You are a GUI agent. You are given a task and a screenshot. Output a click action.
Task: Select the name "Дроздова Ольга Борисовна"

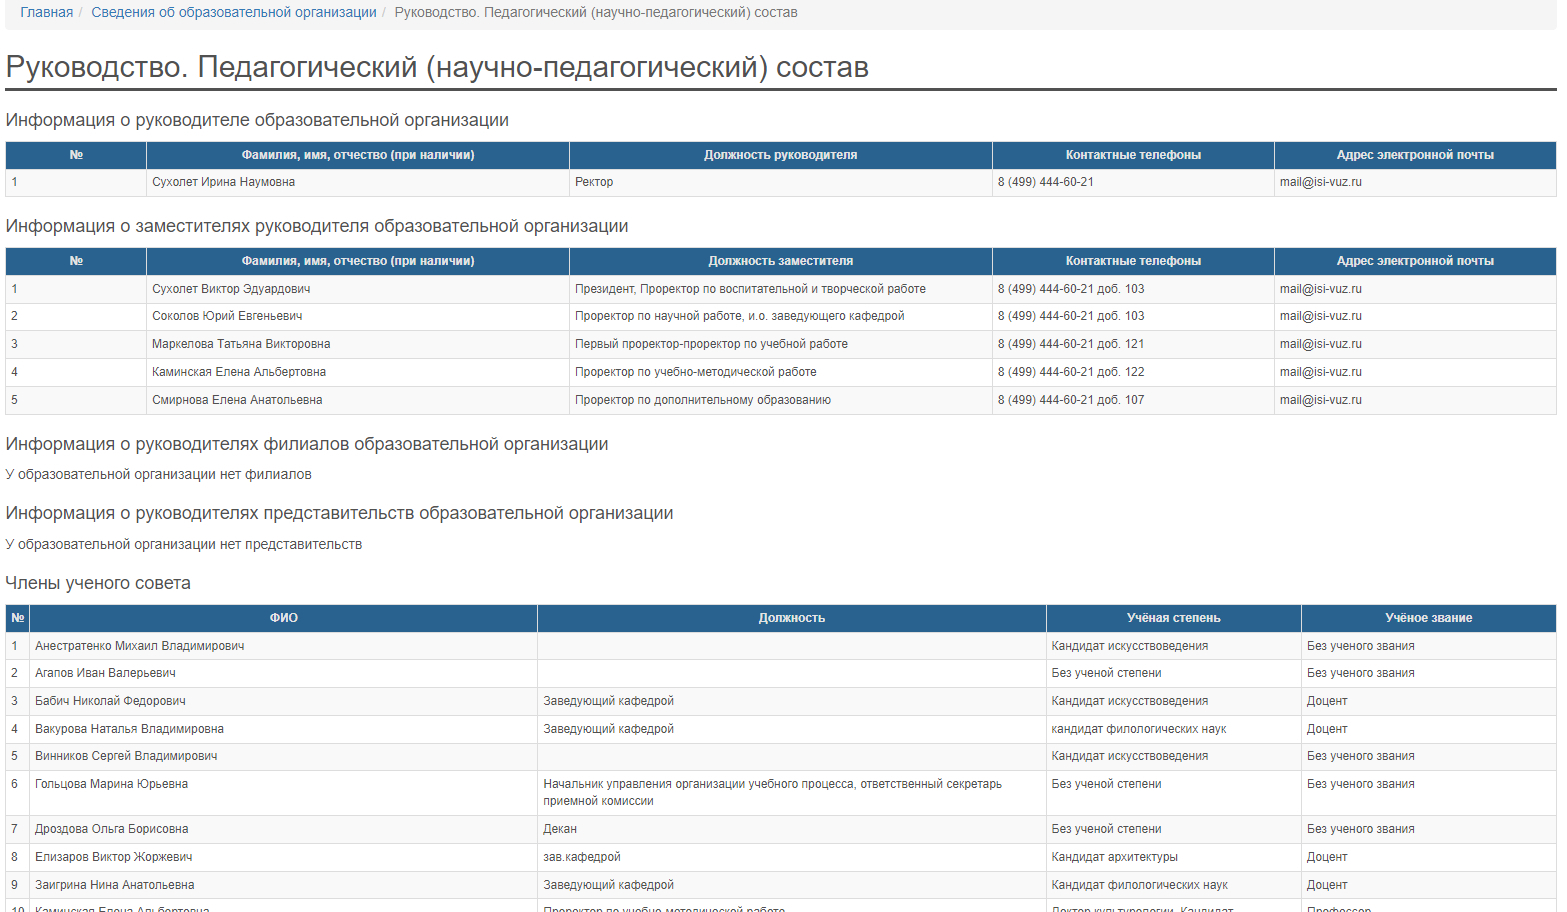pos(111,829)
